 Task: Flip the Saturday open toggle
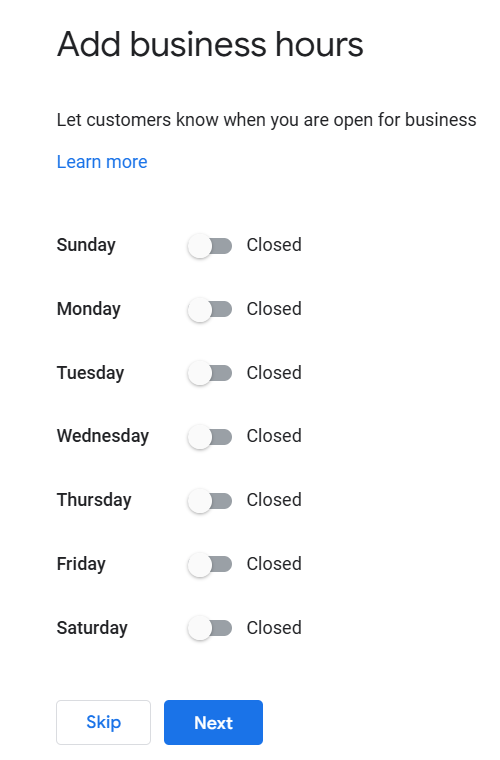(x=210, y=628)
